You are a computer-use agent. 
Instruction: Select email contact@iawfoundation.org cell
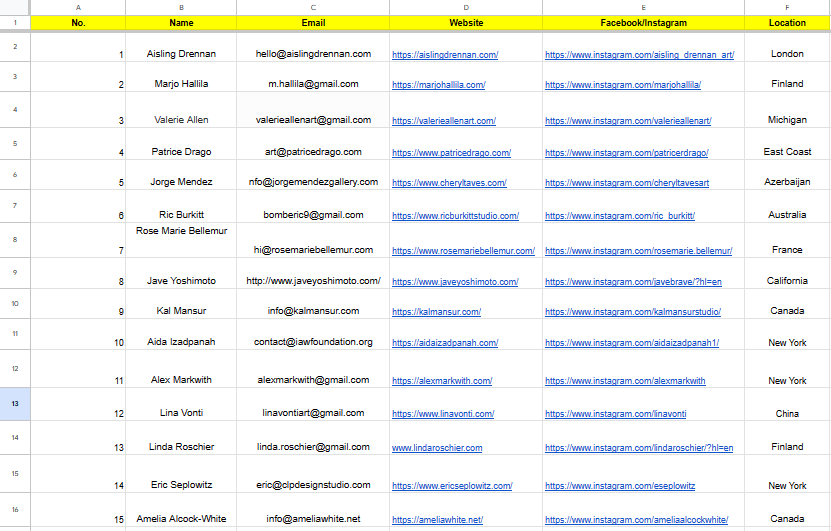[x=313, y=334]
